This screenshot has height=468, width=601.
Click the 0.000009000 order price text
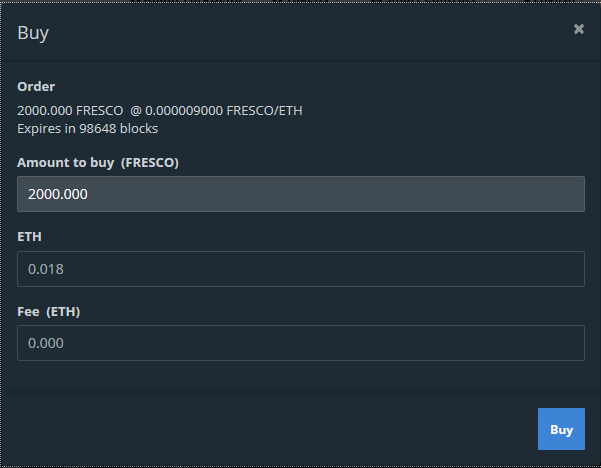click(185, 110)
